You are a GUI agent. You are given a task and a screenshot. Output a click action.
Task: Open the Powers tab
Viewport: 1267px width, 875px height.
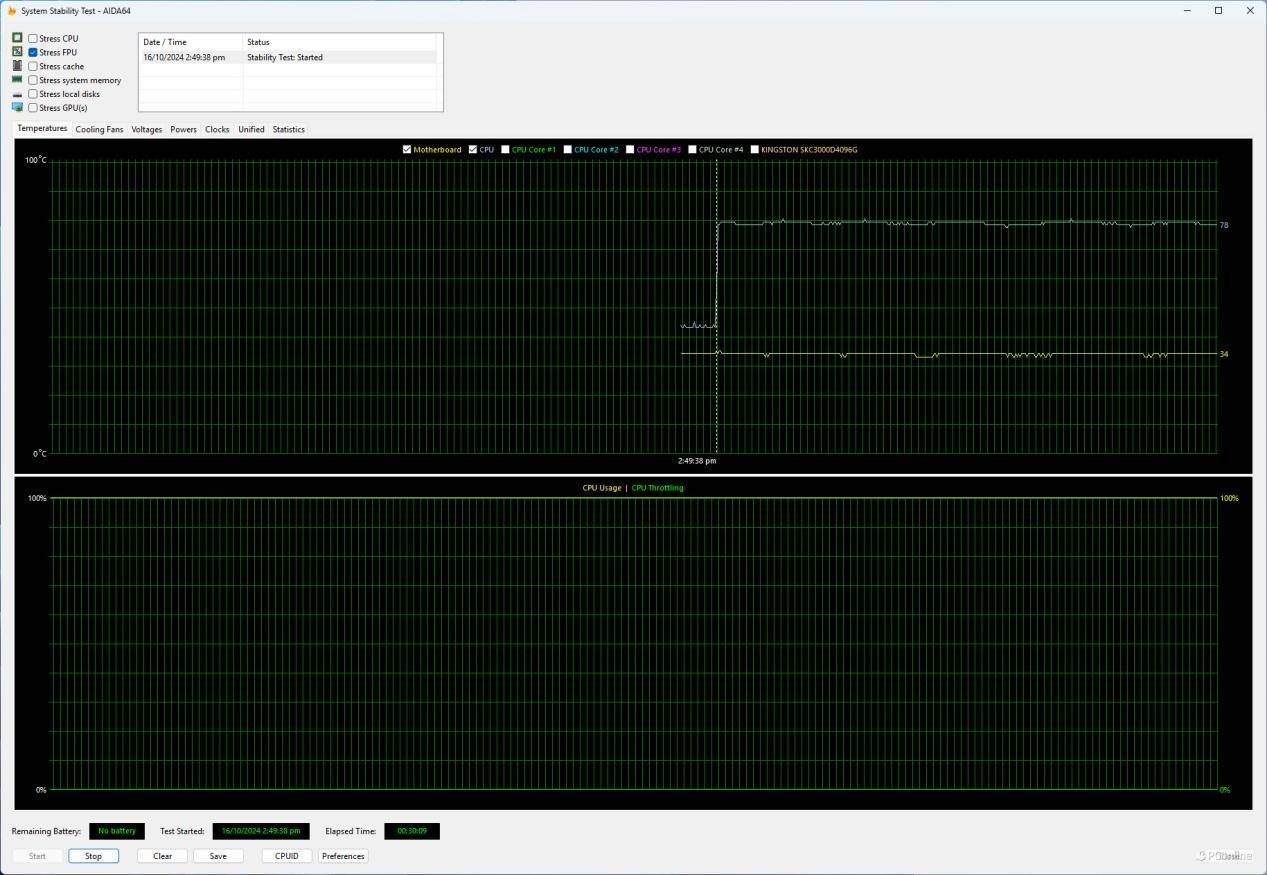coord(183,129)
